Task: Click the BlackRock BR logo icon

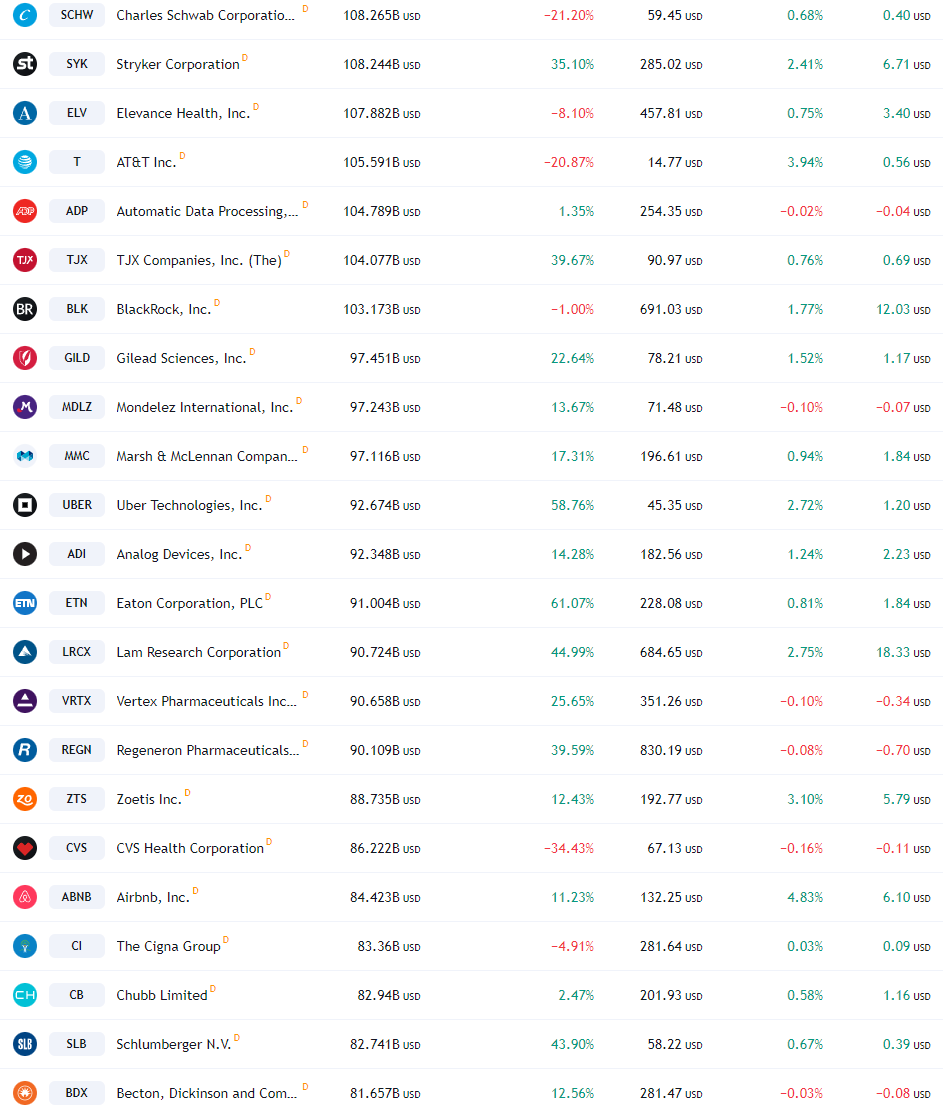Action: (25, 309)
